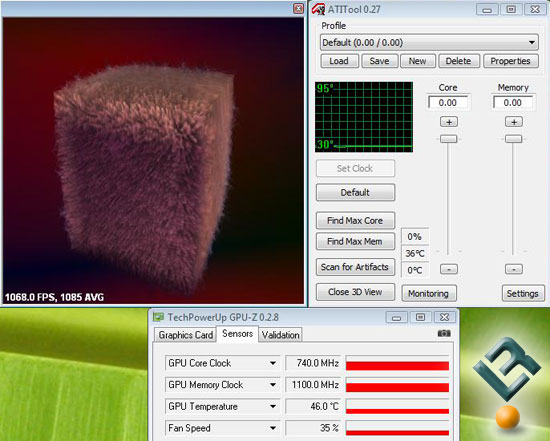This screenshot has width=550, height=441.
Task: Select the Sensors tab in GPU-Z
Action: coord(237,334)
